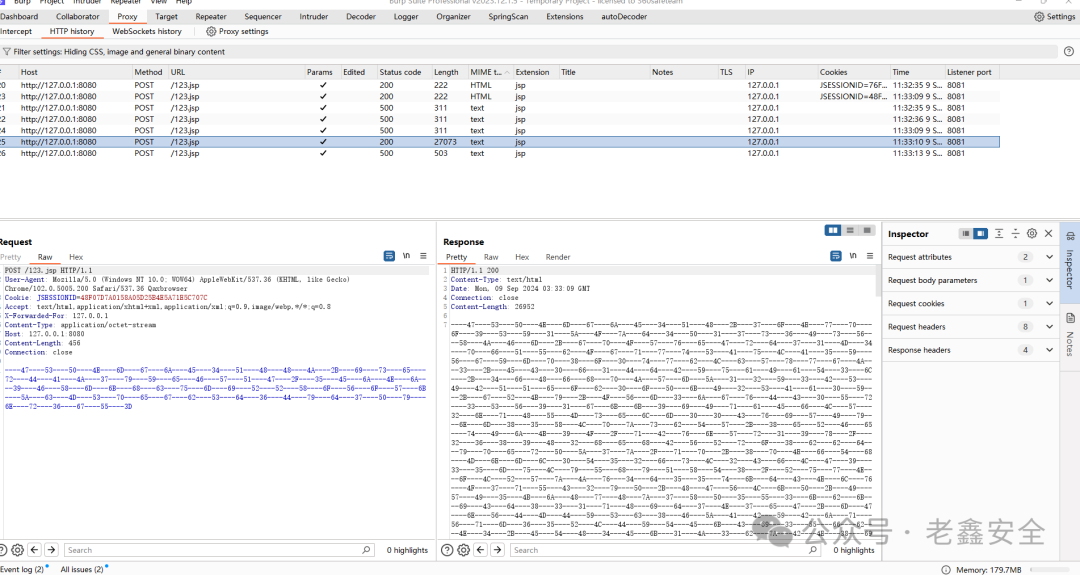Toggle request non-printable characters \n icon
Viewport: 1080px width, 575px height.
pyautogui.click(x=406, y=255)
